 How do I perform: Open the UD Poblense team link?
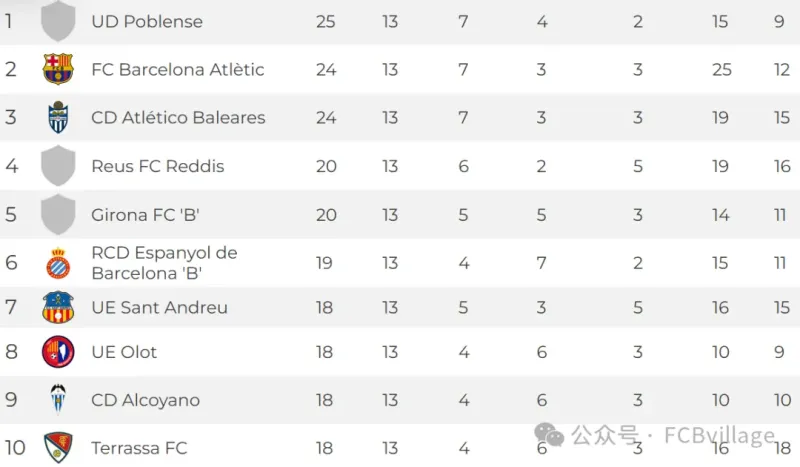point(147,21)
